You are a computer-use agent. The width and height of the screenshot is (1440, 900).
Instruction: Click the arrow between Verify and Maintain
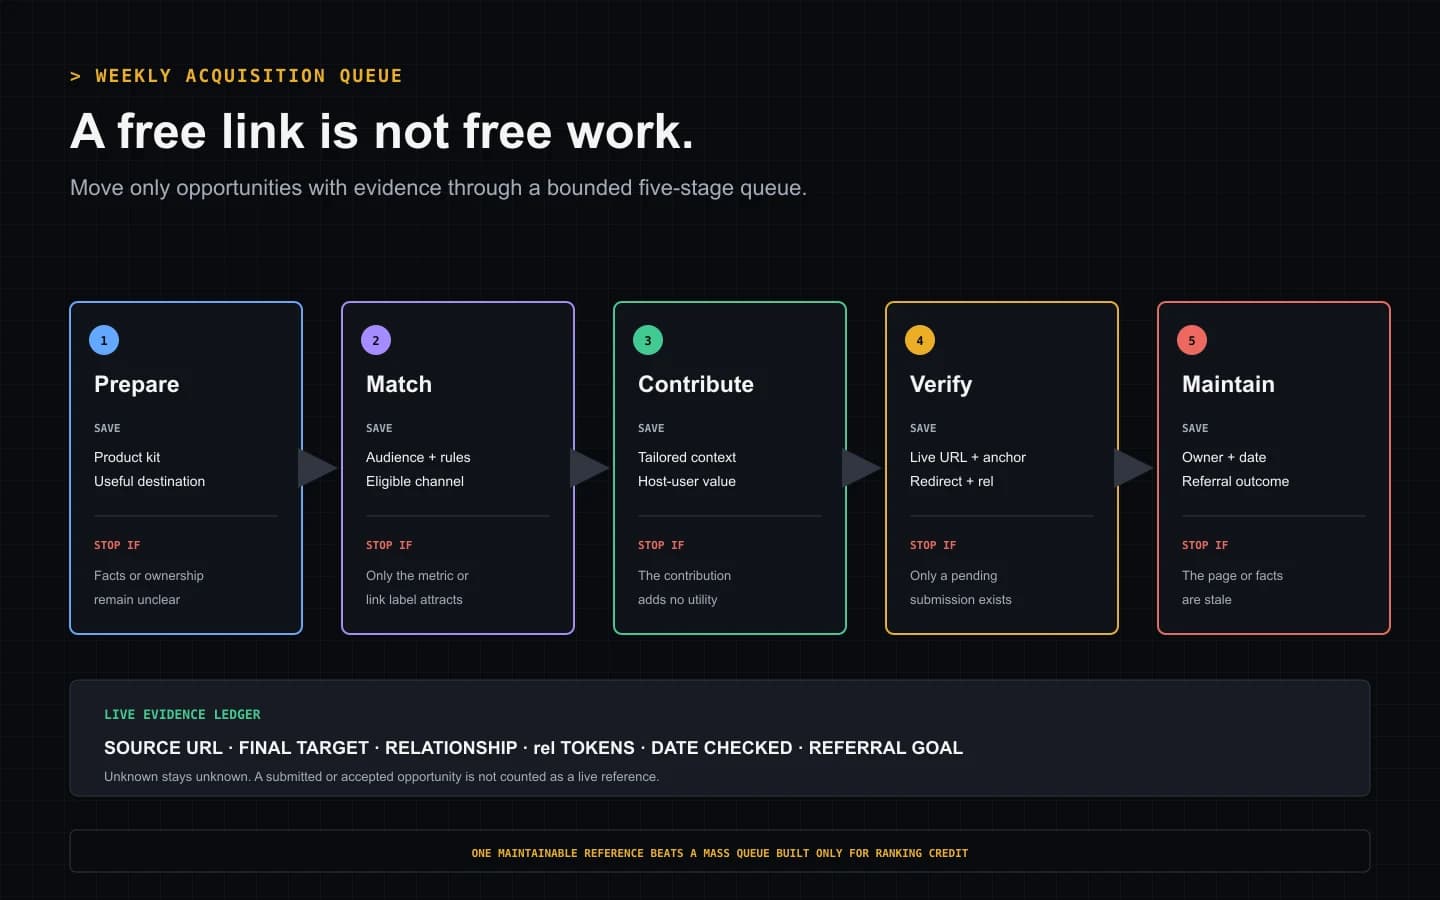pos(1133,468)
